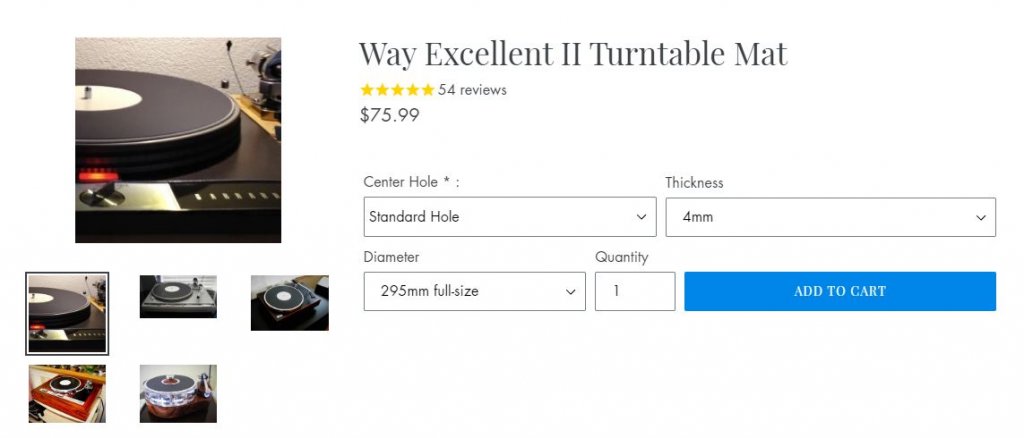
Task: Click the $75.99 price text
Action: (x=389, y=115)
